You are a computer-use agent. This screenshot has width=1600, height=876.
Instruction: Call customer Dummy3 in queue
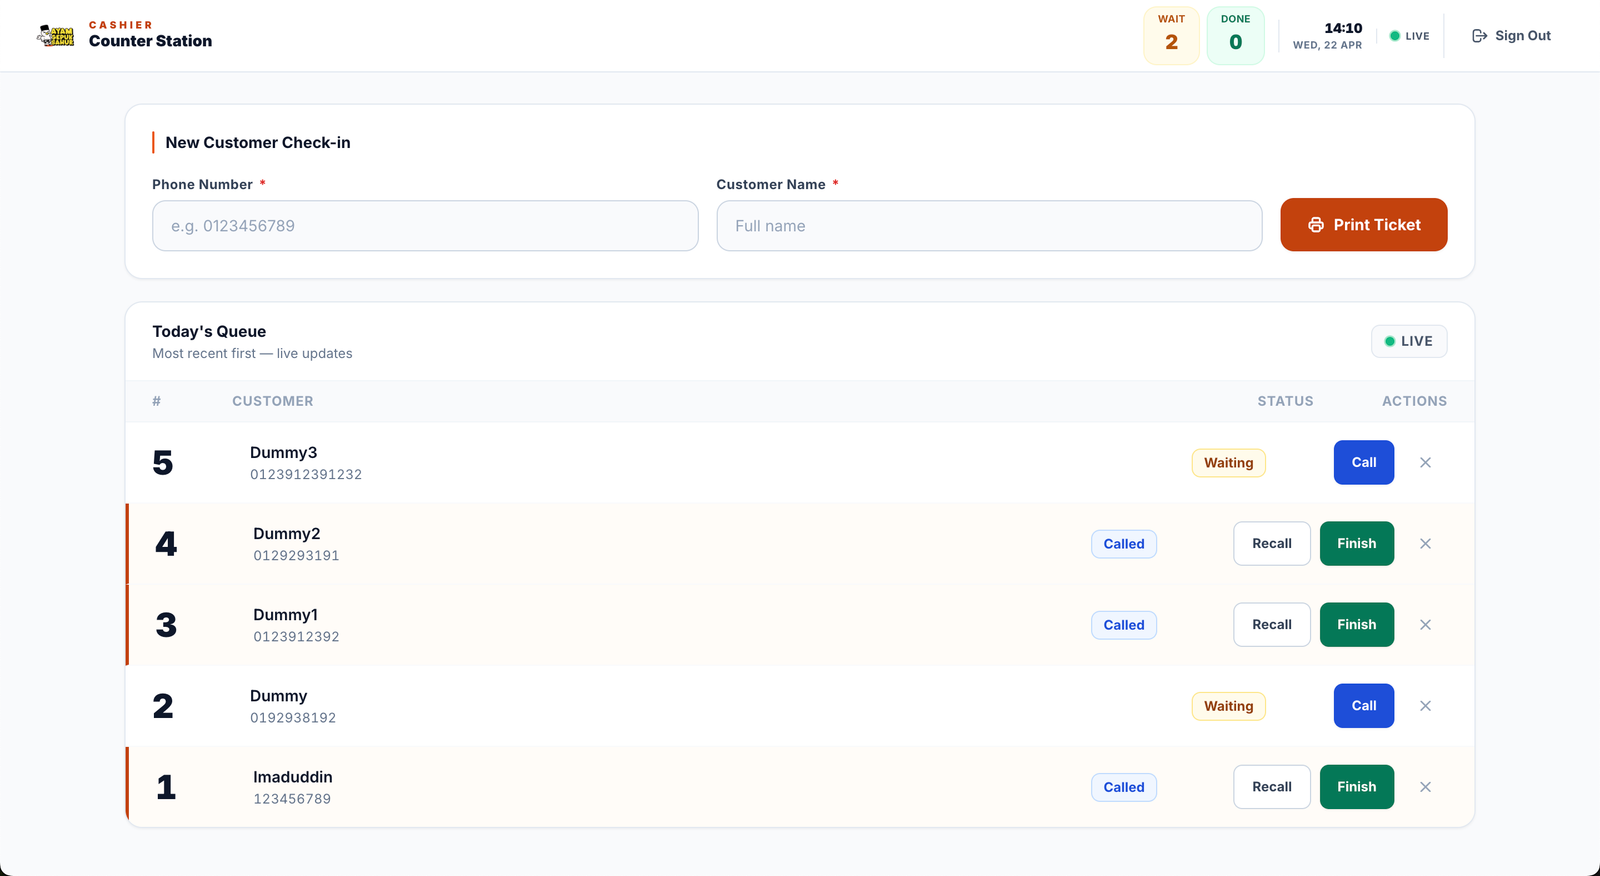pos(1363,463)
